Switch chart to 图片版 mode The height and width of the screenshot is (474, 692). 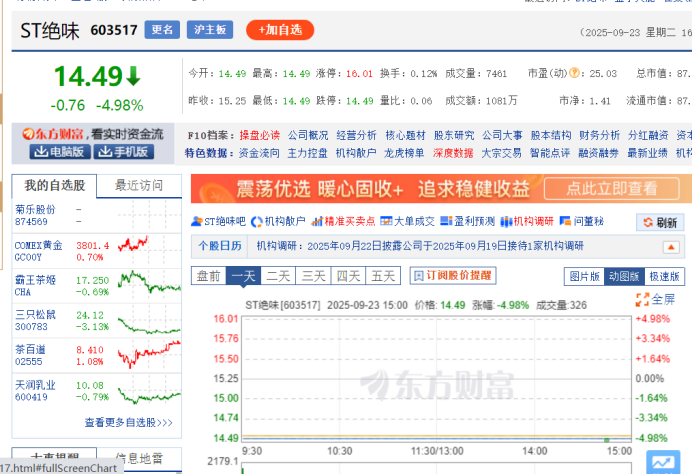584,277
